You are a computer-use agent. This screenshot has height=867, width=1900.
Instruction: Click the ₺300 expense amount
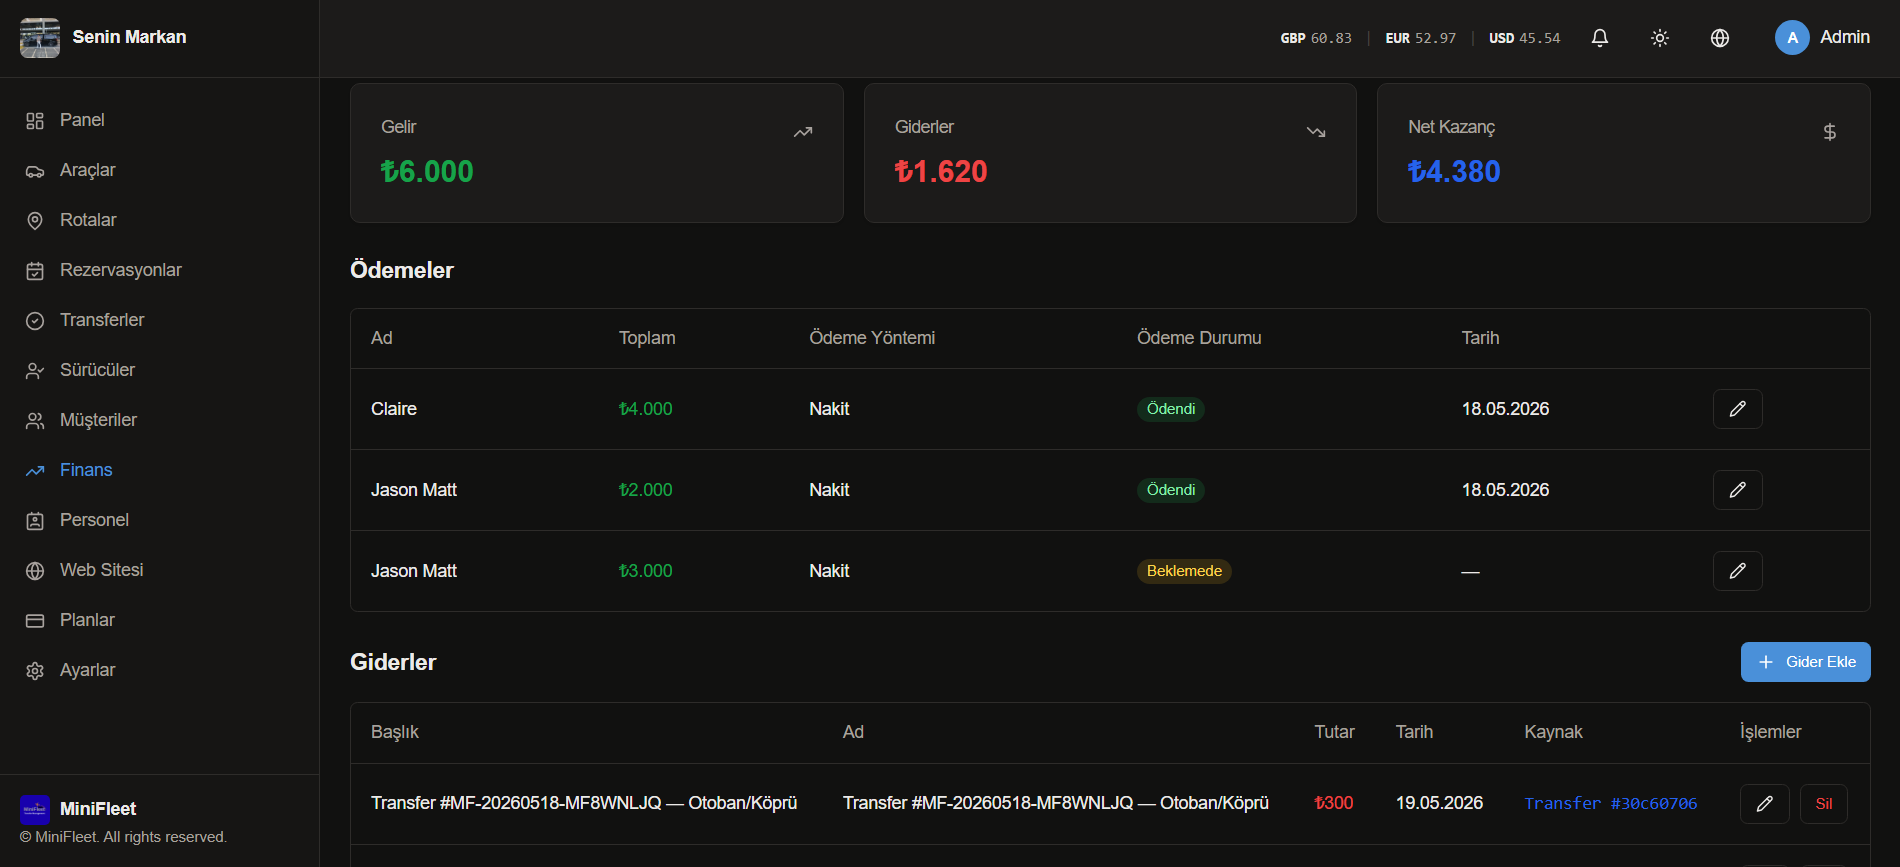(1334, 803)
